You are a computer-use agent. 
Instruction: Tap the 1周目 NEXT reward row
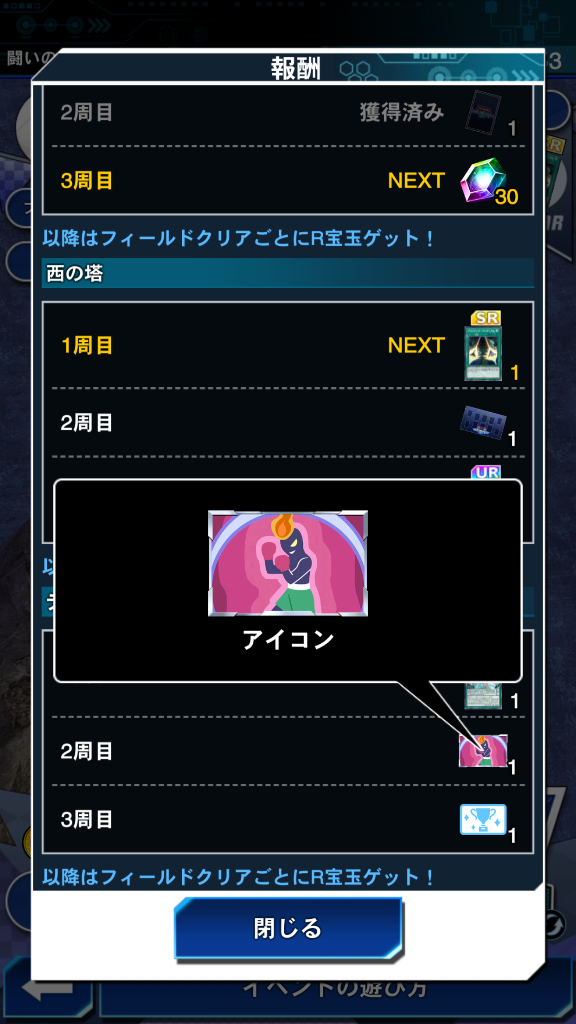pos(288,345)
